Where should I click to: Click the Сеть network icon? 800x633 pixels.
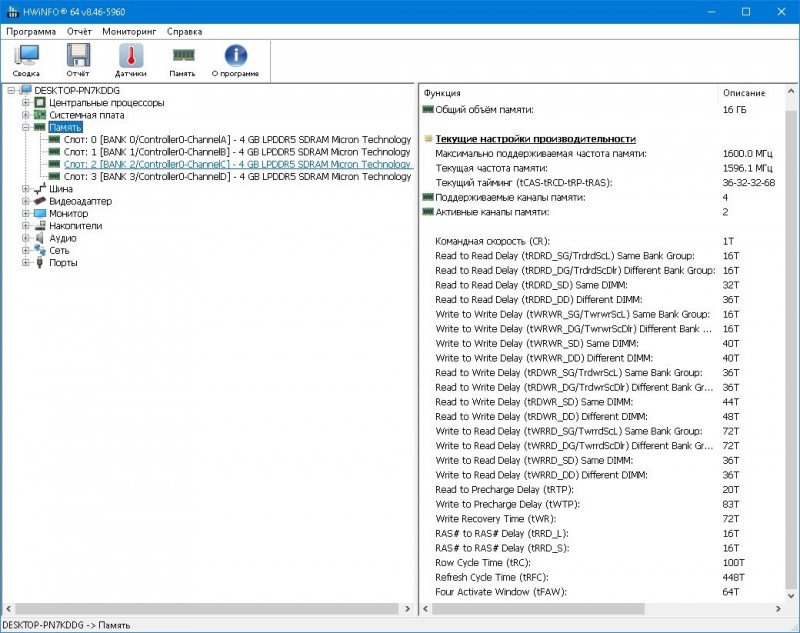(40, 250)
